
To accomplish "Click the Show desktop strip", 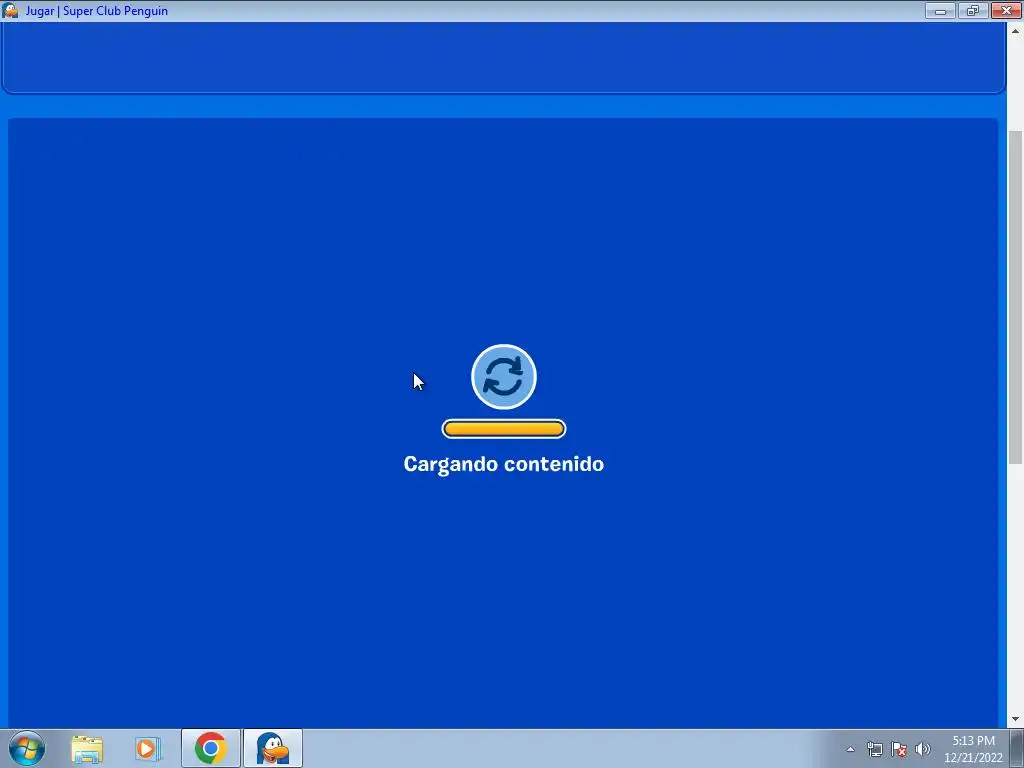I will tap(1017, 748).
